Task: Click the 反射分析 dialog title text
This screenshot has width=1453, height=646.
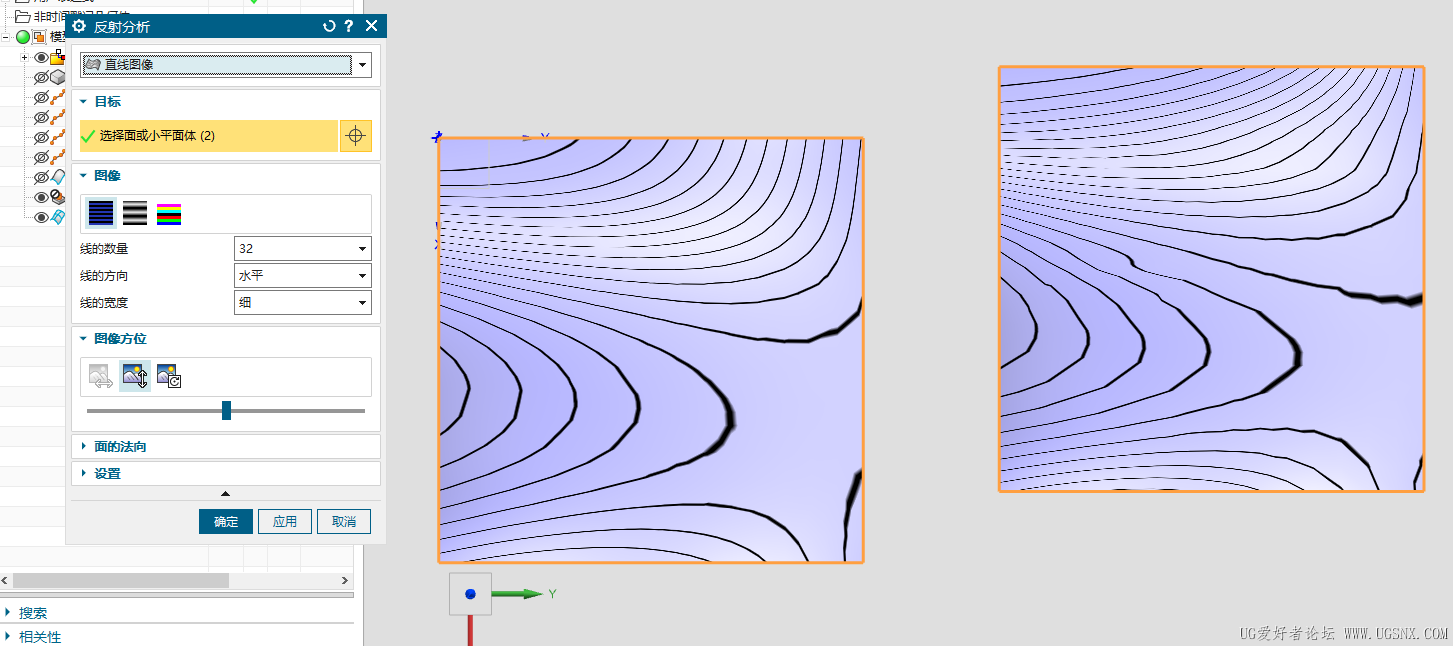Action: [x=122, y=27]
